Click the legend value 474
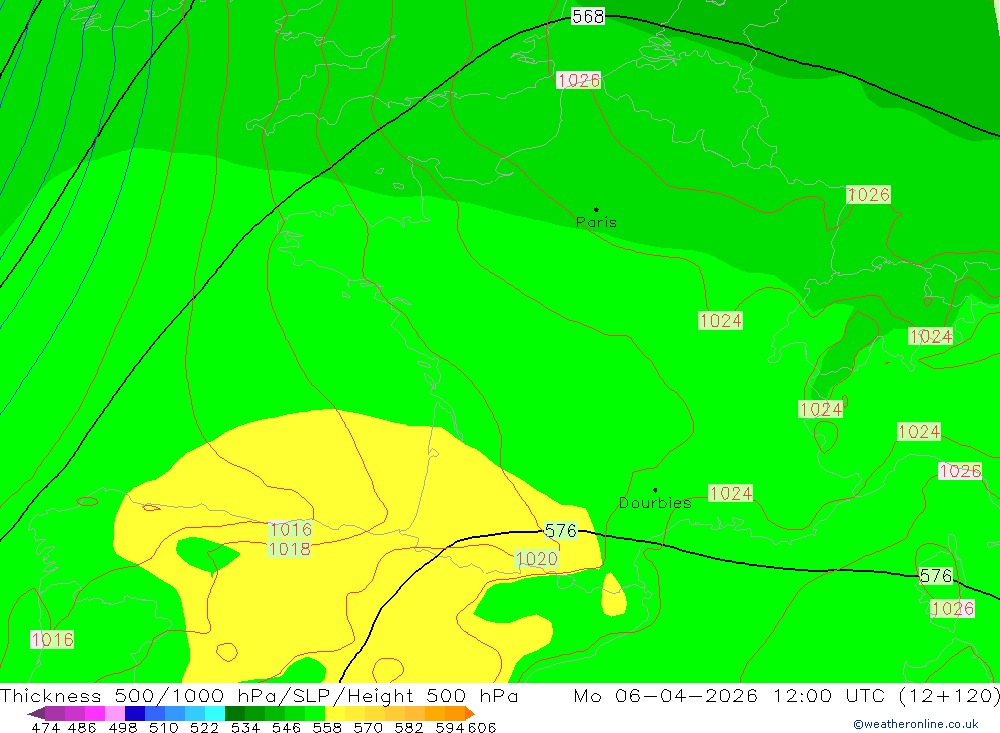 45,727
